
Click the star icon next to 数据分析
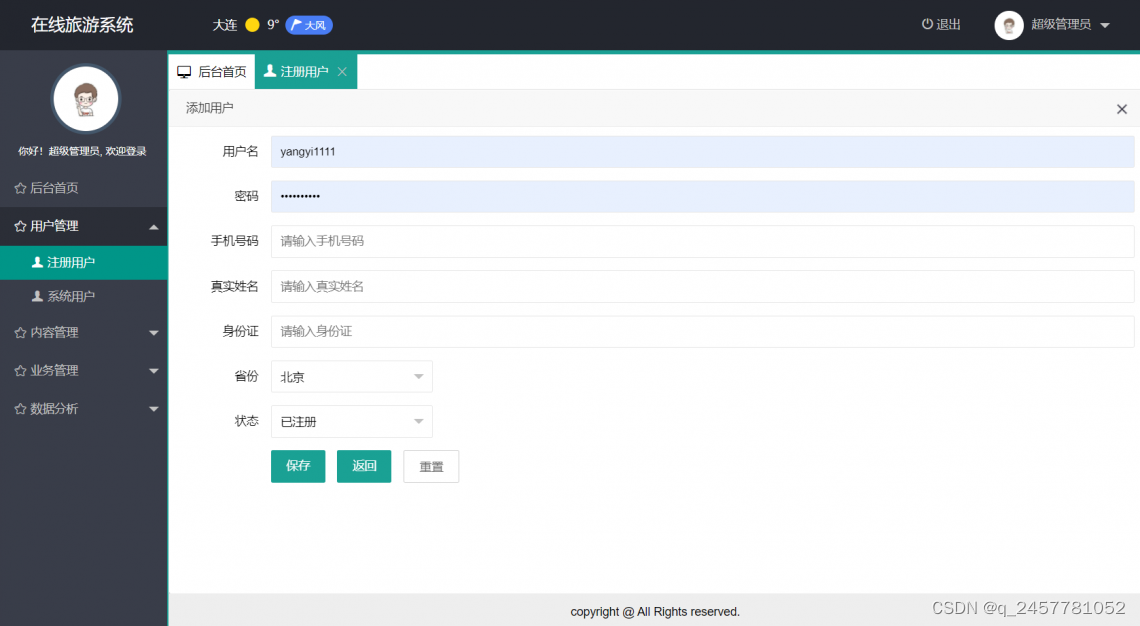20,409
